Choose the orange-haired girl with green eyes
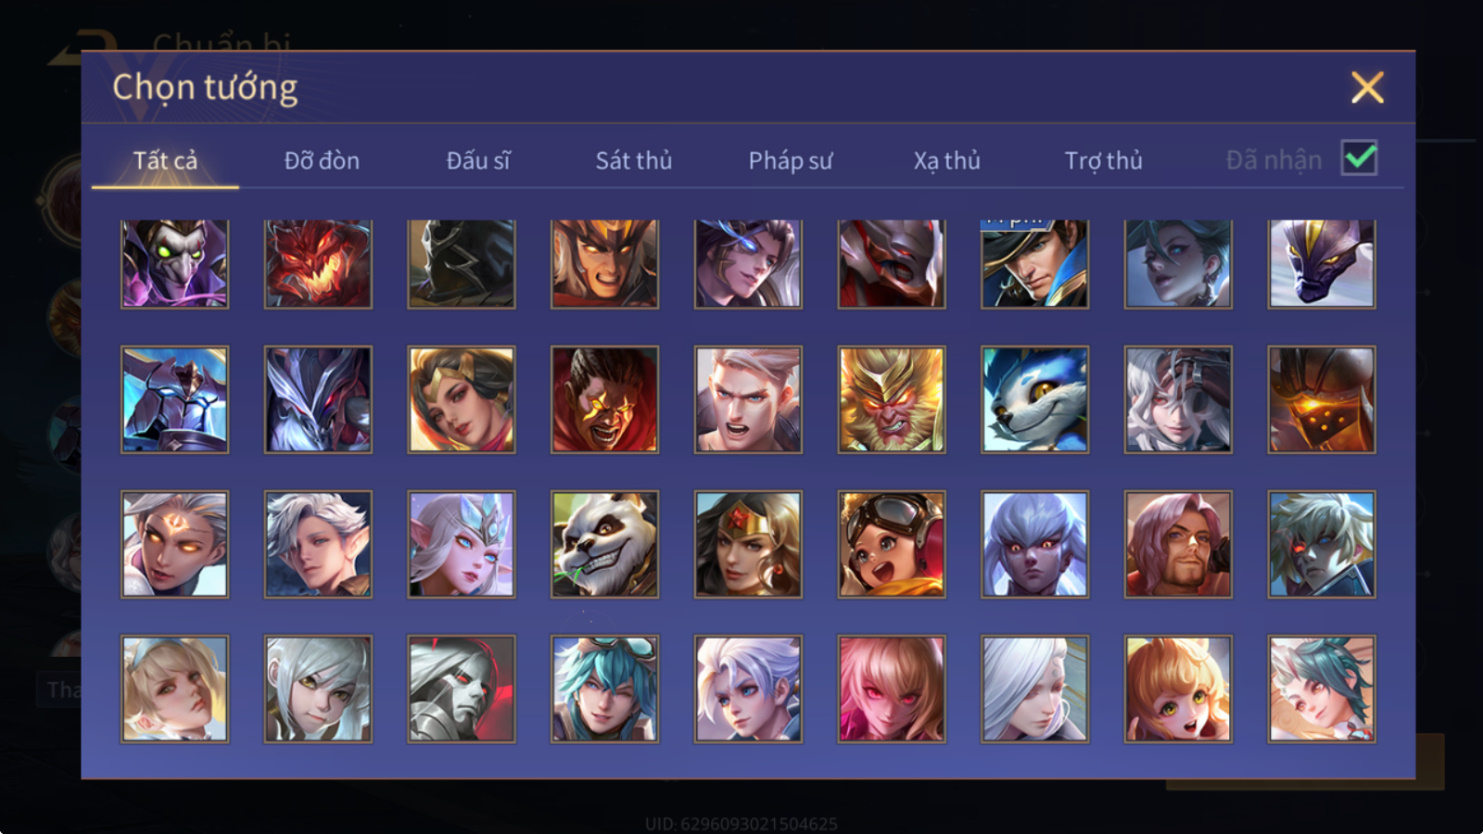The width and height of the screenshot is (1483, 834). click(1178, 689)
